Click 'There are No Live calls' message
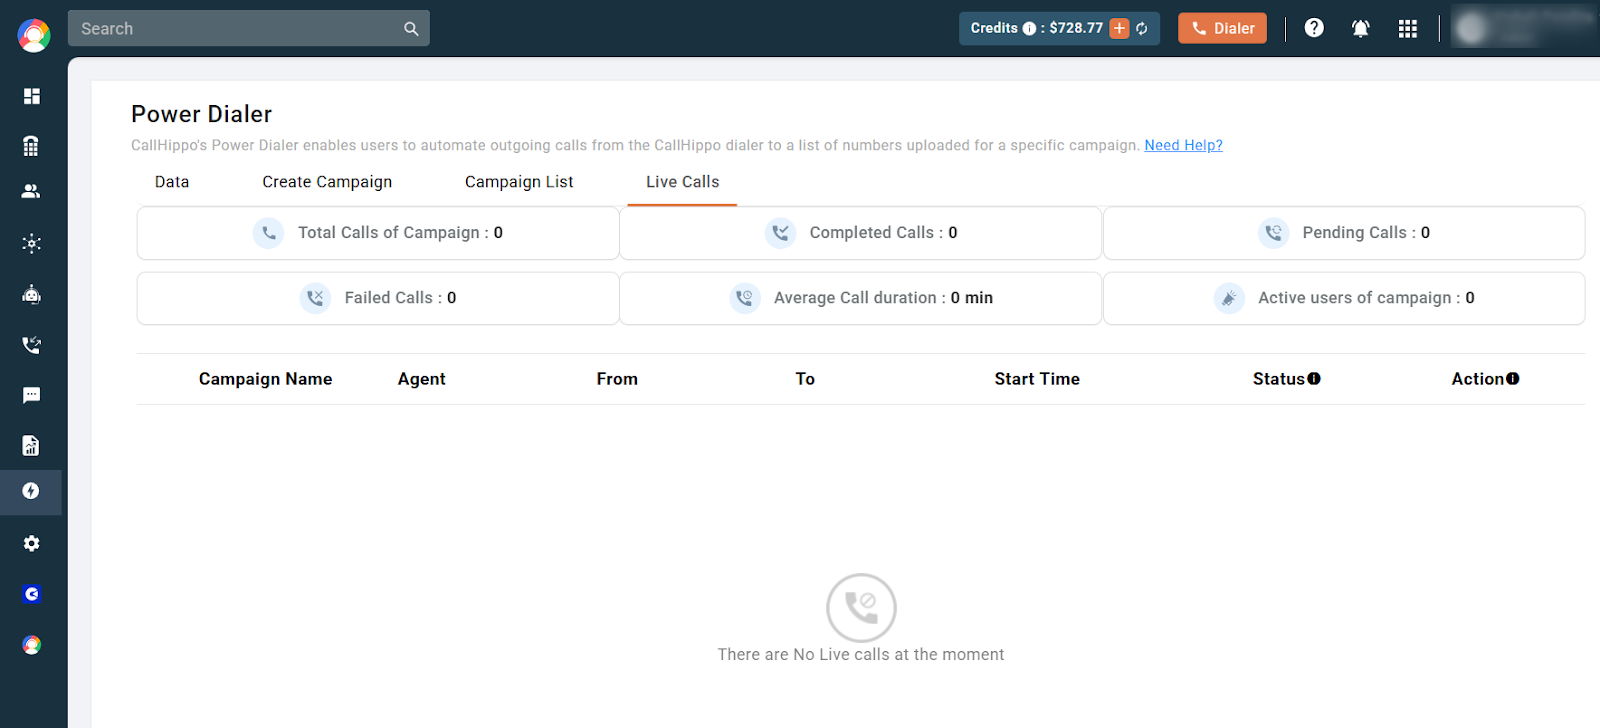The image size is (1600, 728). (x=861, y=655)
